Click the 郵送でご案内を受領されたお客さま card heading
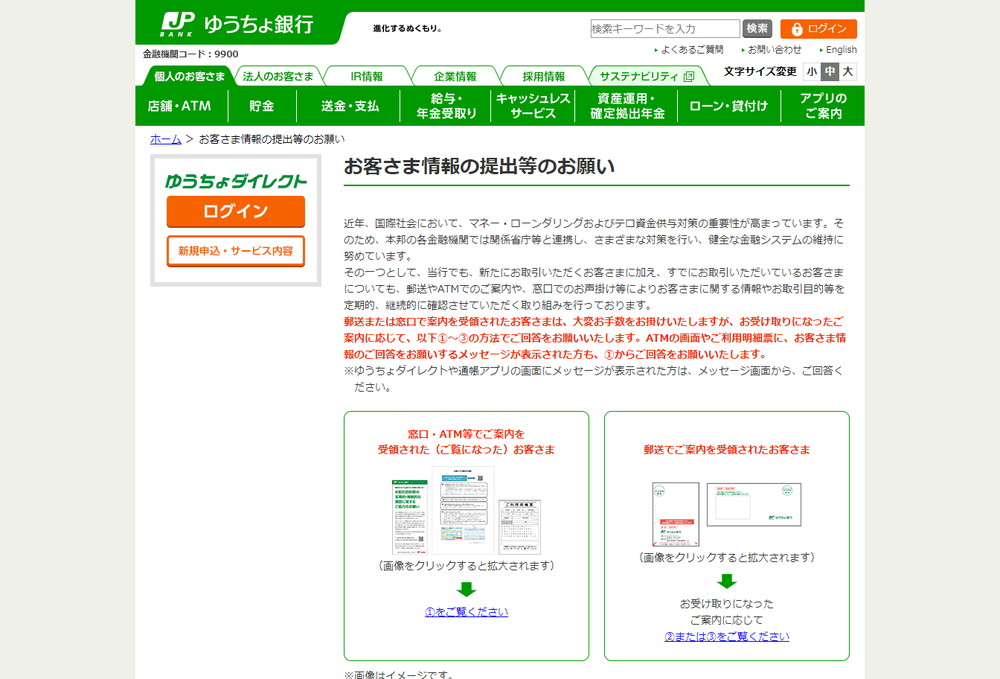Image resolution: width=1000 pixels, height=679 pixels. point(726,449)
